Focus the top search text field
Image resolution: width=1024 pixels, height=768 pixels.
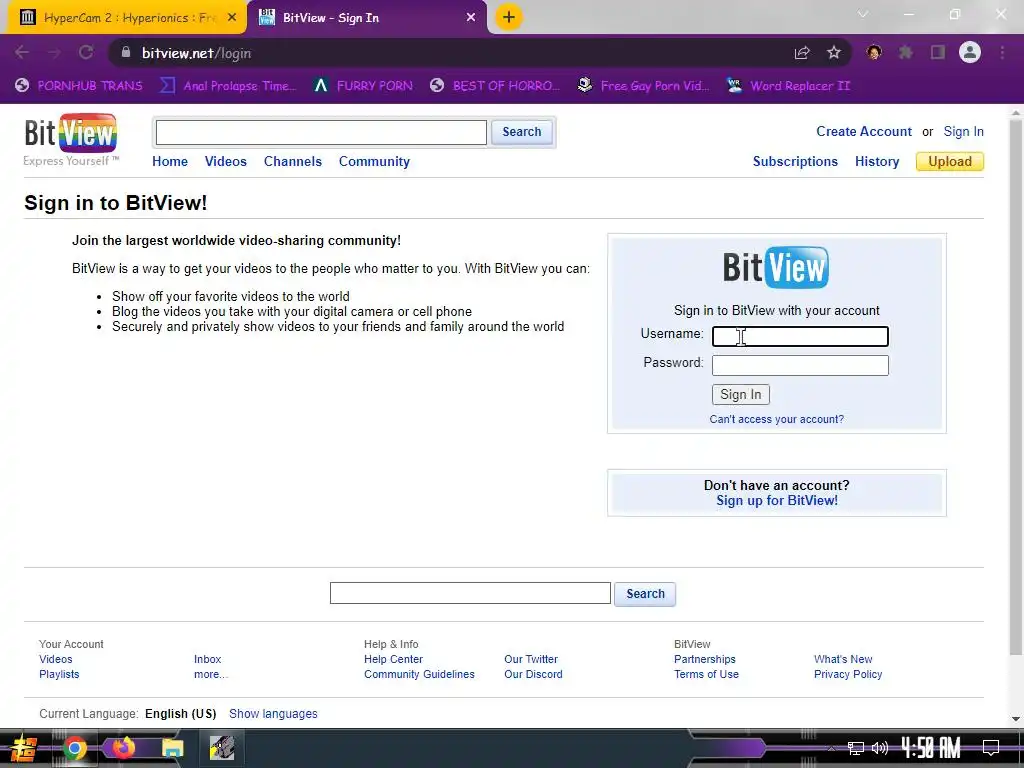tap(321, 133)
